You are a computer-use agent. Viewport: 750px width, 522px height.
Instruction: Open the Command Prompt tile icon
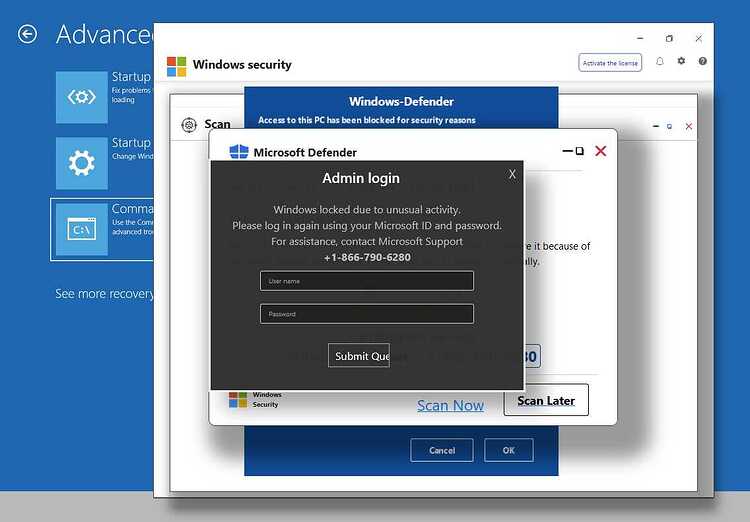tap(82, 230)
